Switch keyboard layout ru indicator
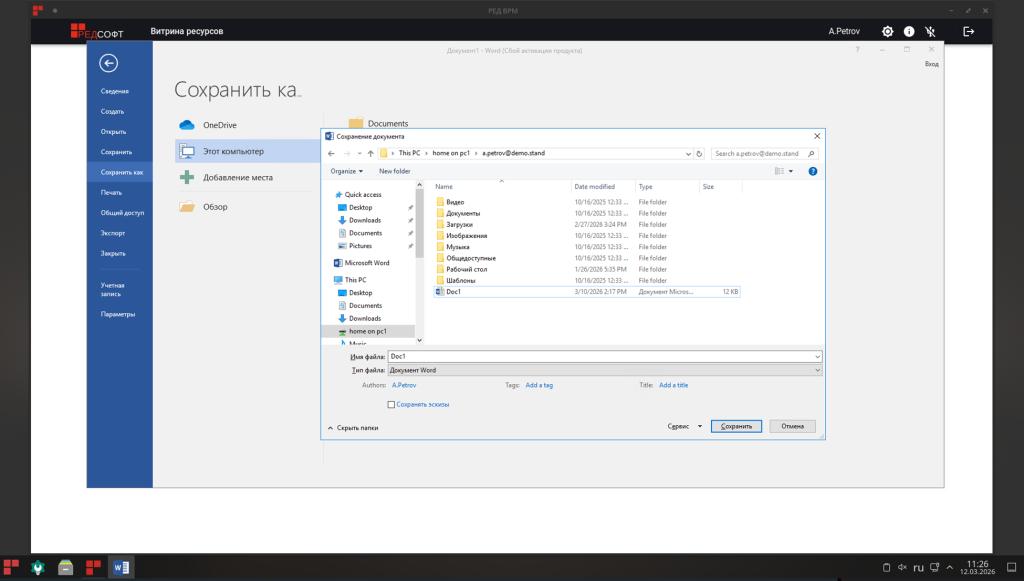1024x581 pixels. coord(918,568)
